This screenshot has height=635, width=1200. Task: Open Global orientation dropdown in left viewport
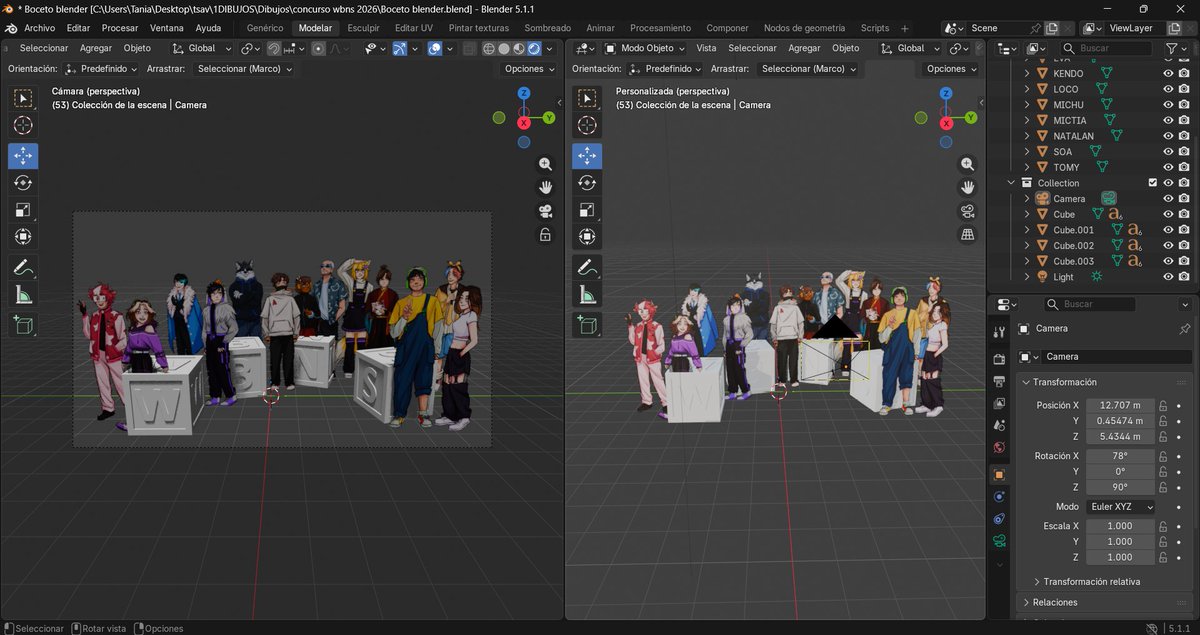[x=202, y=48]
